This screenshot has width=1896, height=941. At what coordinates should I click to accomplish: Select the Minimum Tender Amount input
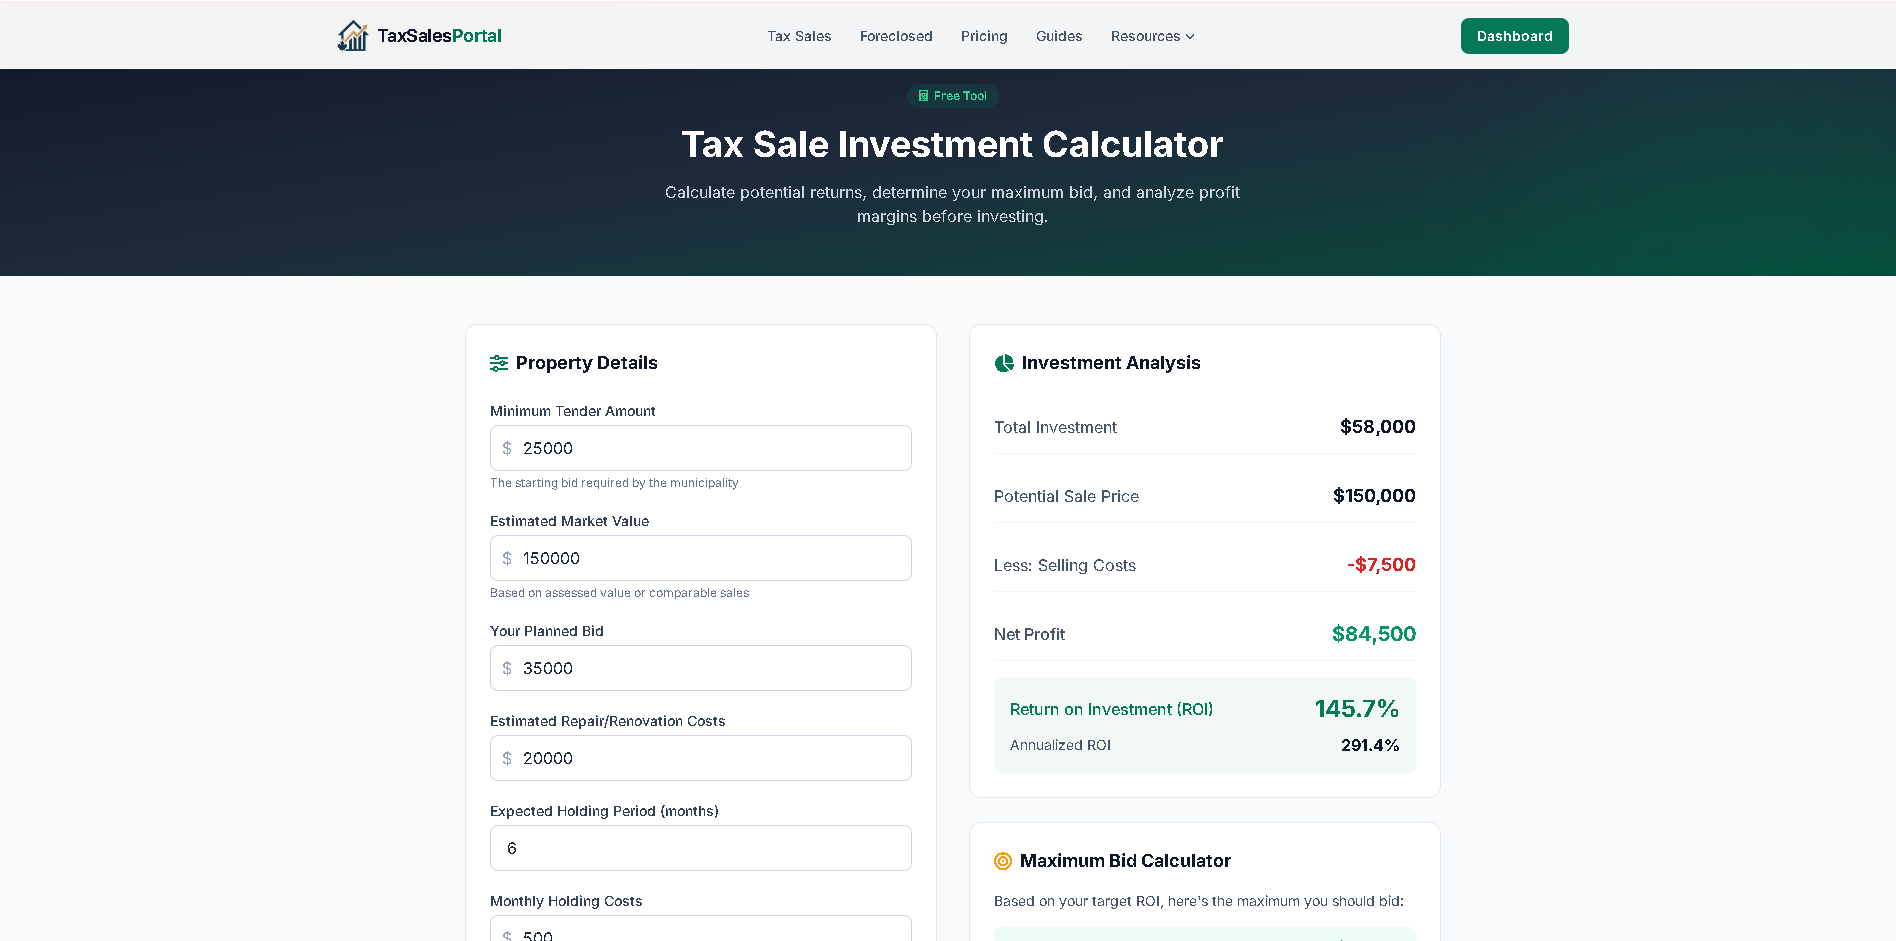coord(700,448)
